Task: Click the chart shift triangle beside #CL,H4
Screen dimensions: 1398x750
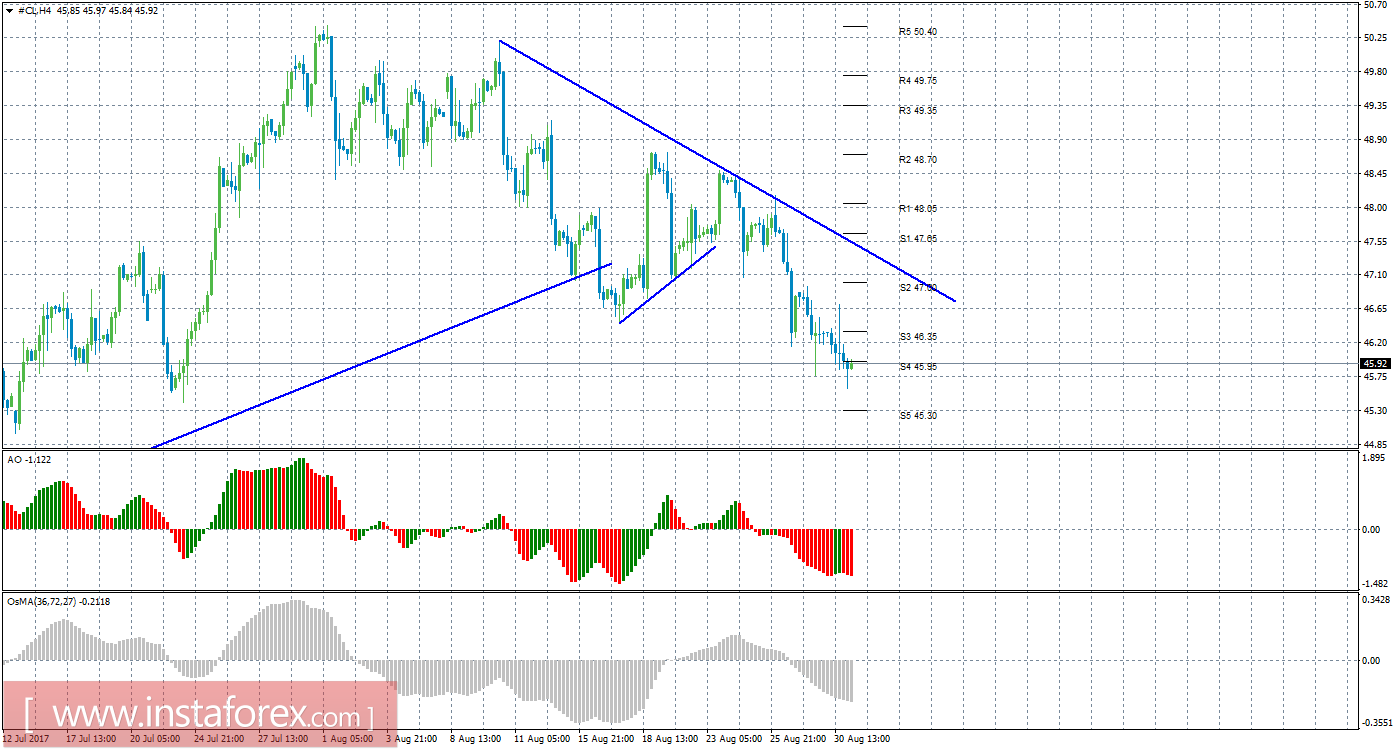Action: [9, 10]
